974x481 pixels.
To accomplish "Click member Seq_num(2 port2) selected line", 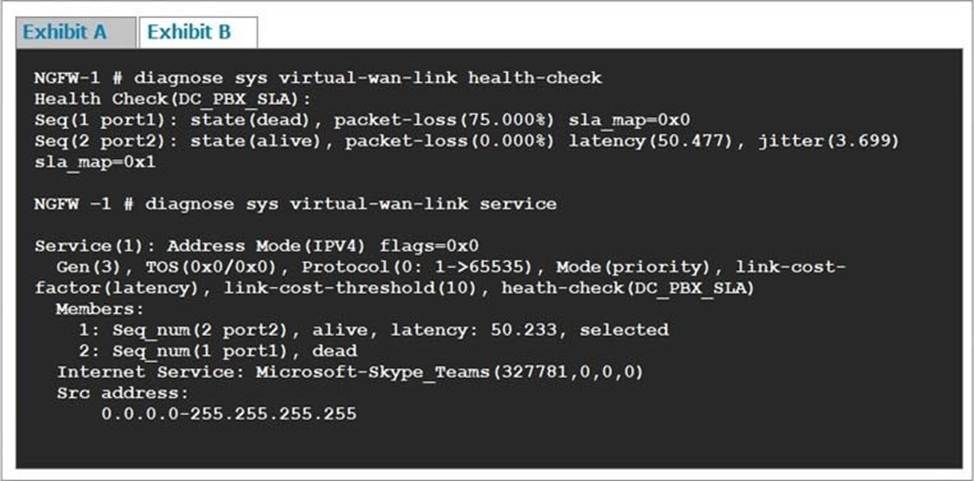I will point(373,329).
